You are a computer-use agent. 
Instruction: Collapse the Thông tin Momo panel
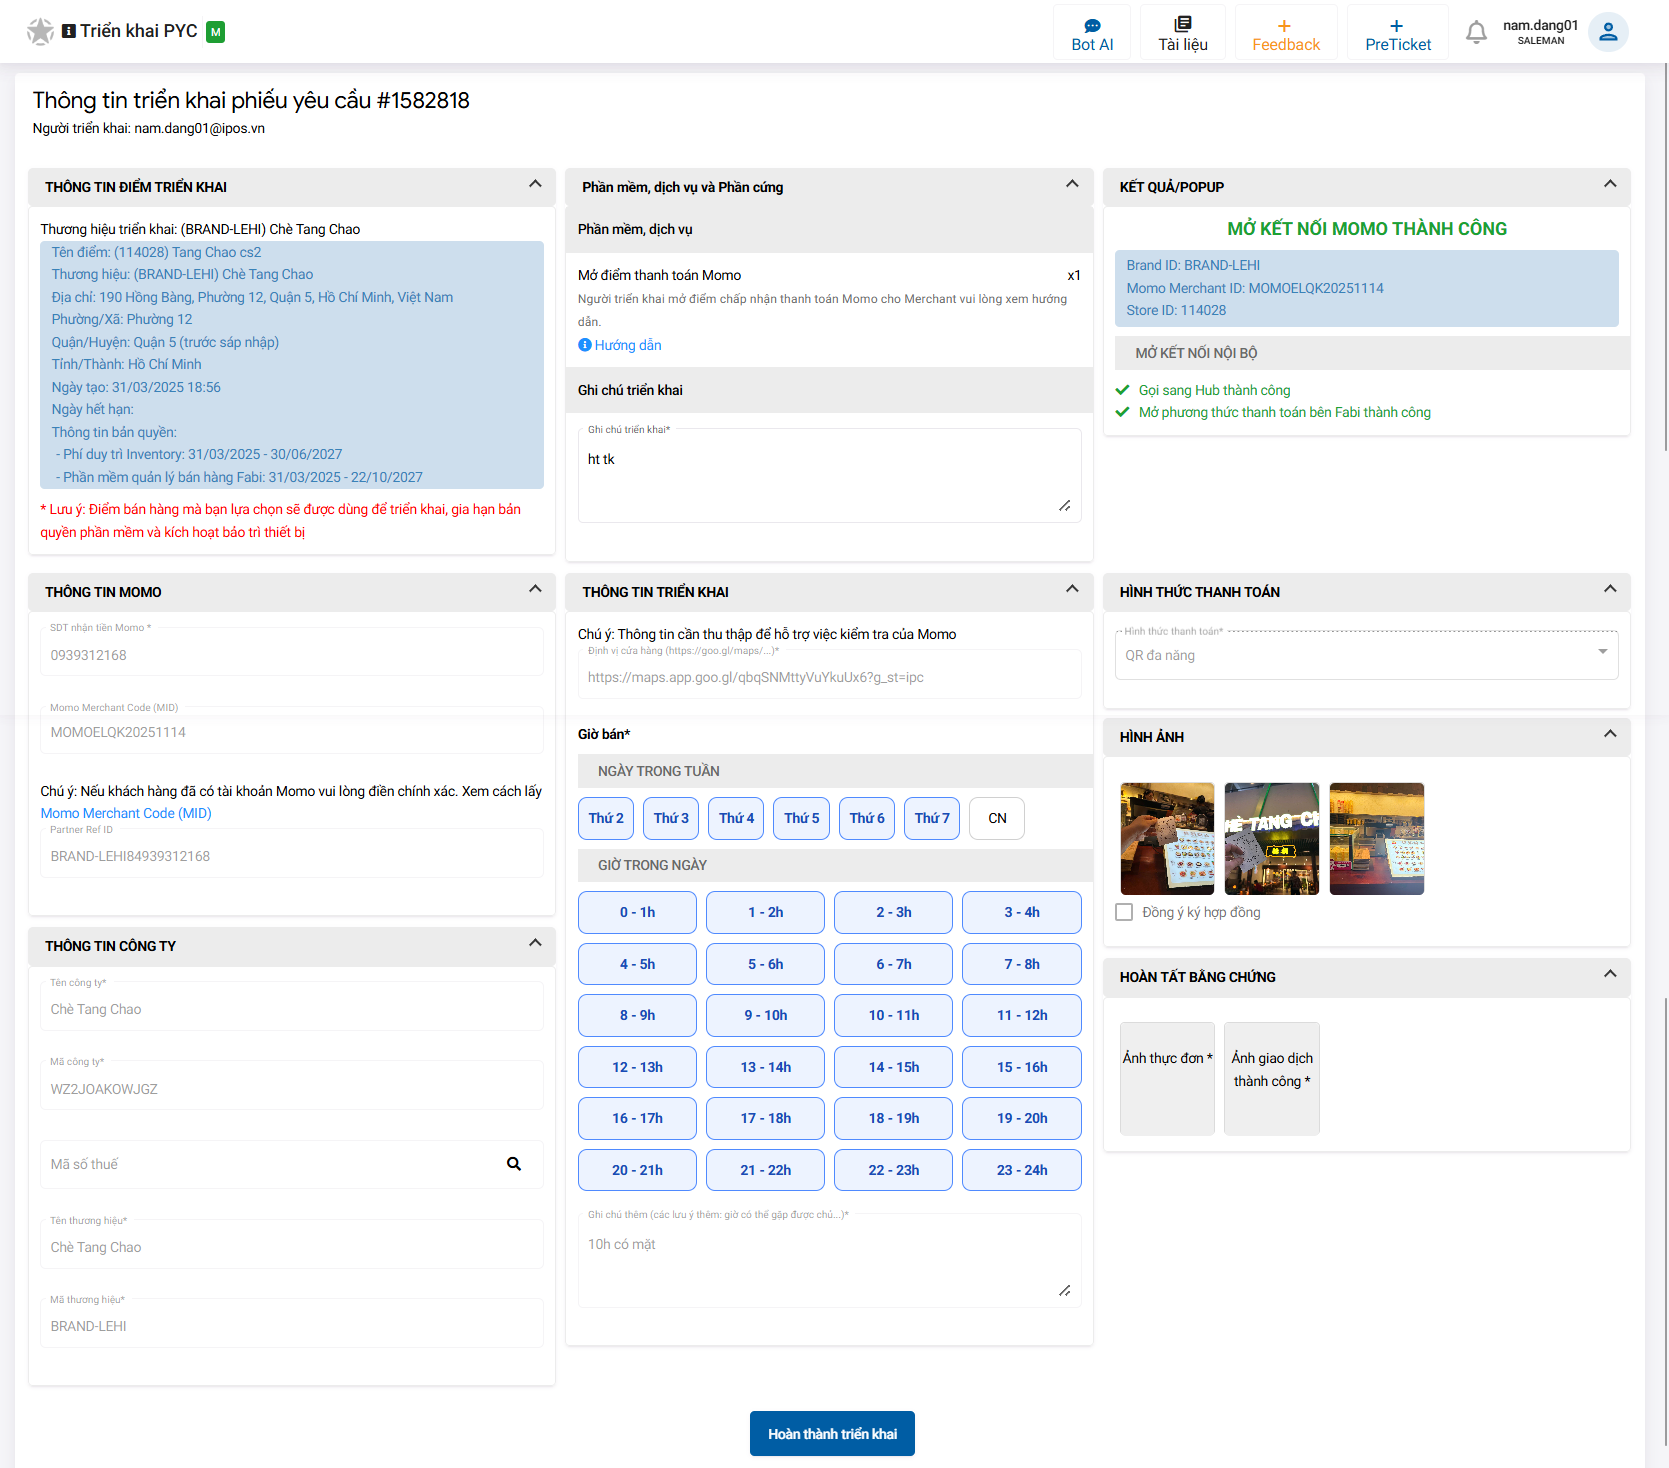point(535,590)
